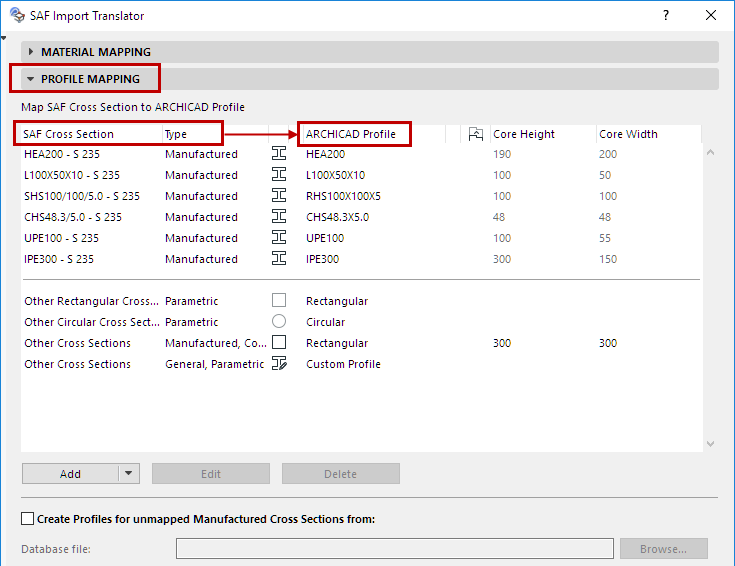Click the Add button
The height and width of the screenshot is (566, 735).
tap(70, 474)
